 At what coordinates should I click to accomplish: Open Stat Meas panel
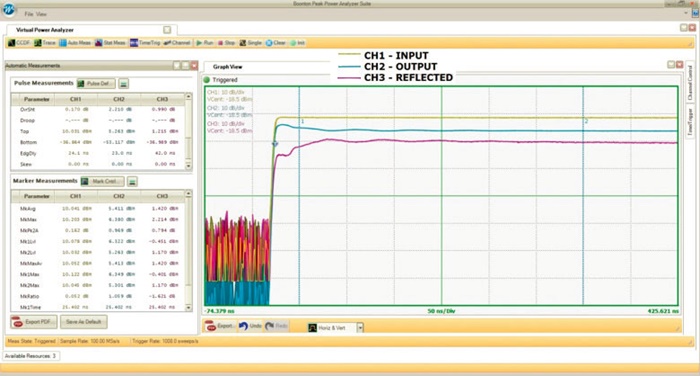click(110, 43)
